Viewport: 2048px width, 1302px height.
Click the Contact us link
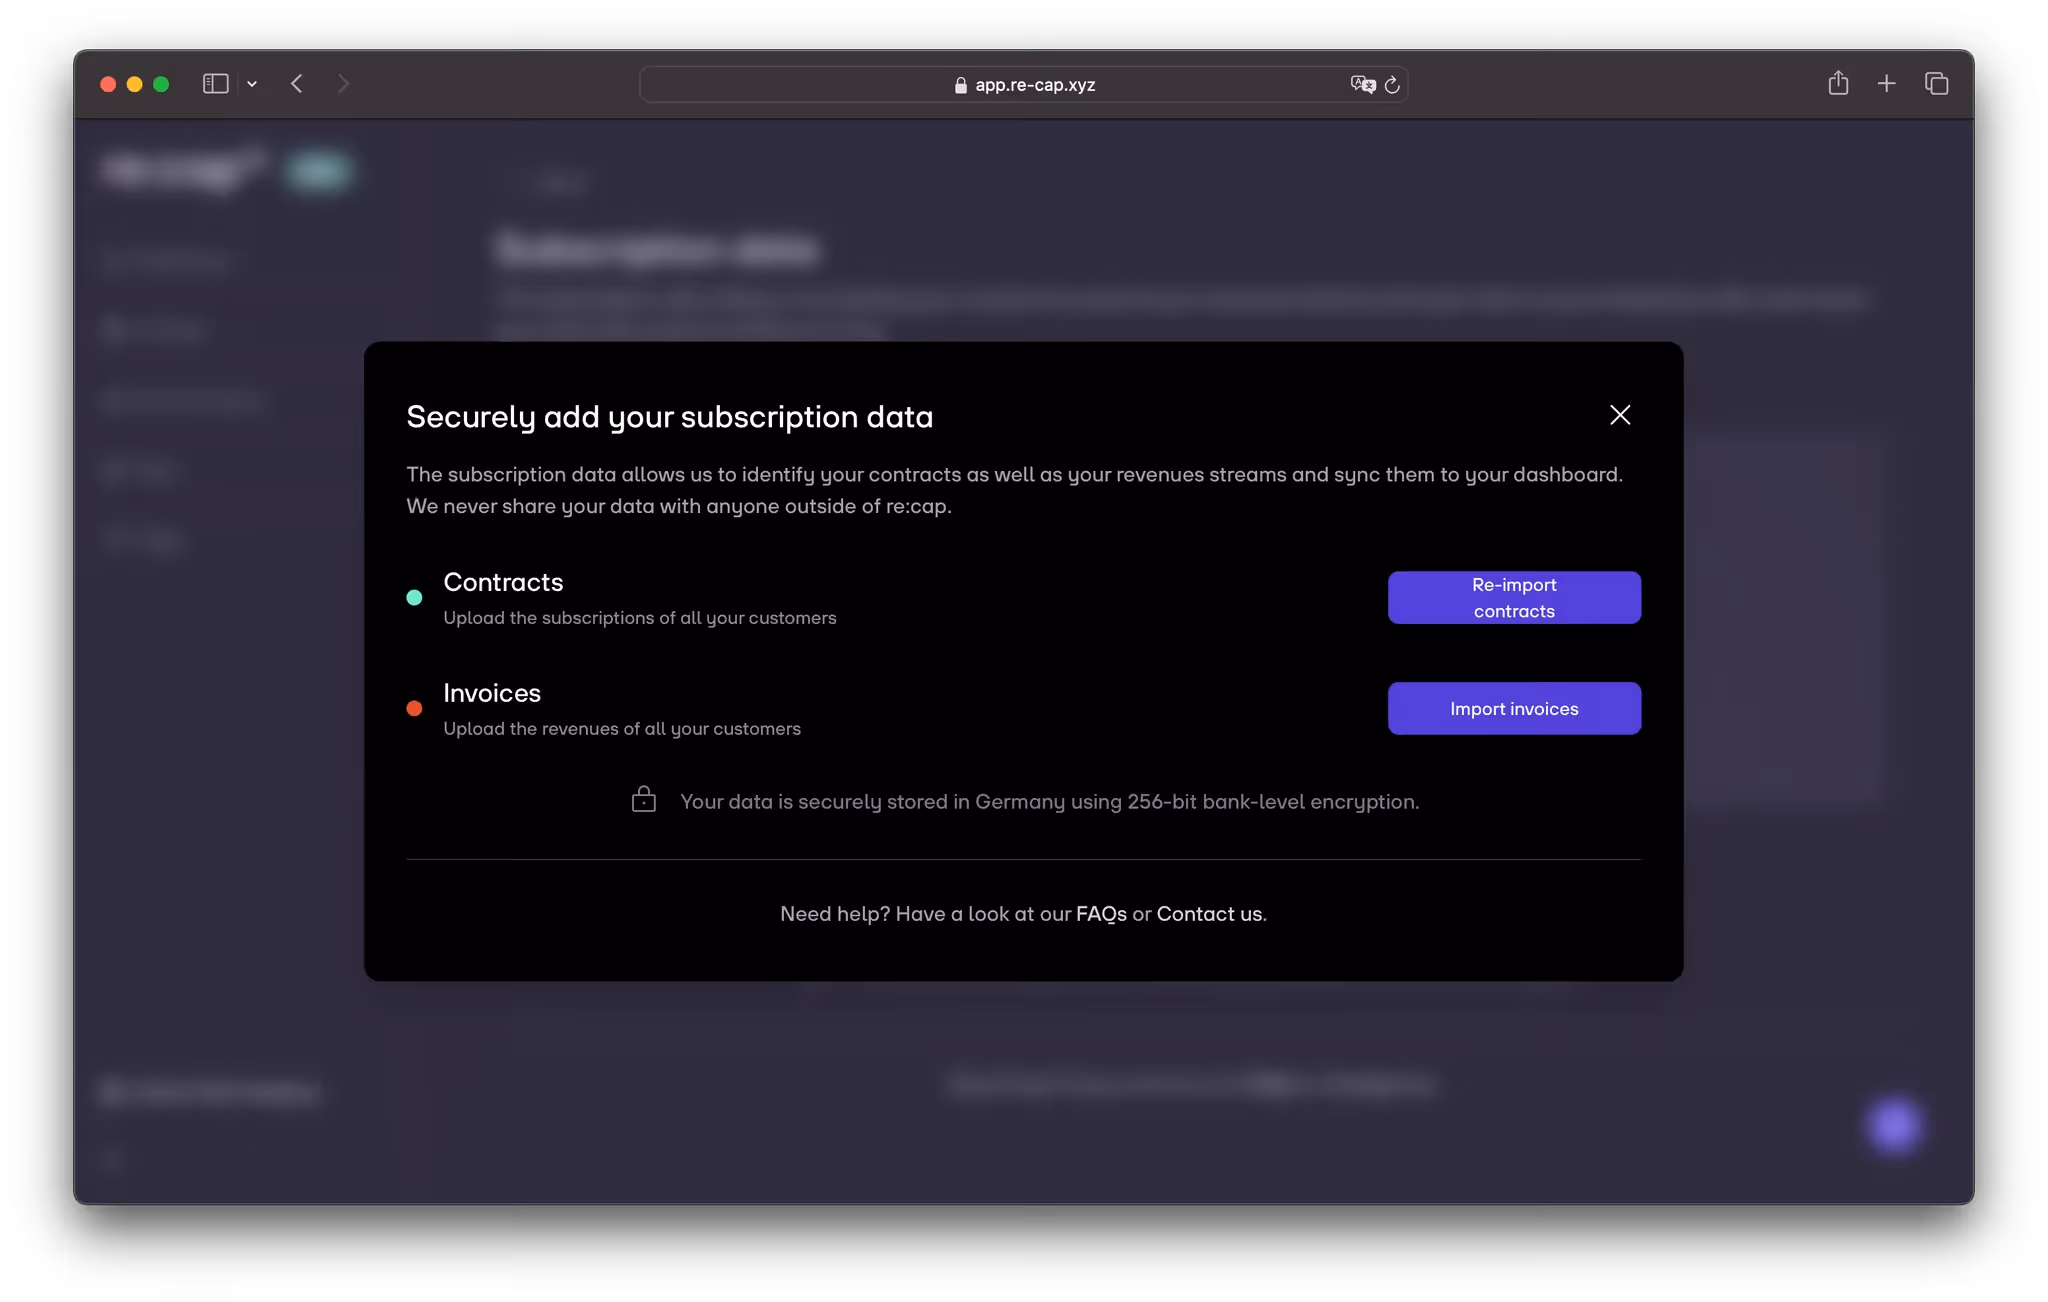click(x=1208, y=913)
